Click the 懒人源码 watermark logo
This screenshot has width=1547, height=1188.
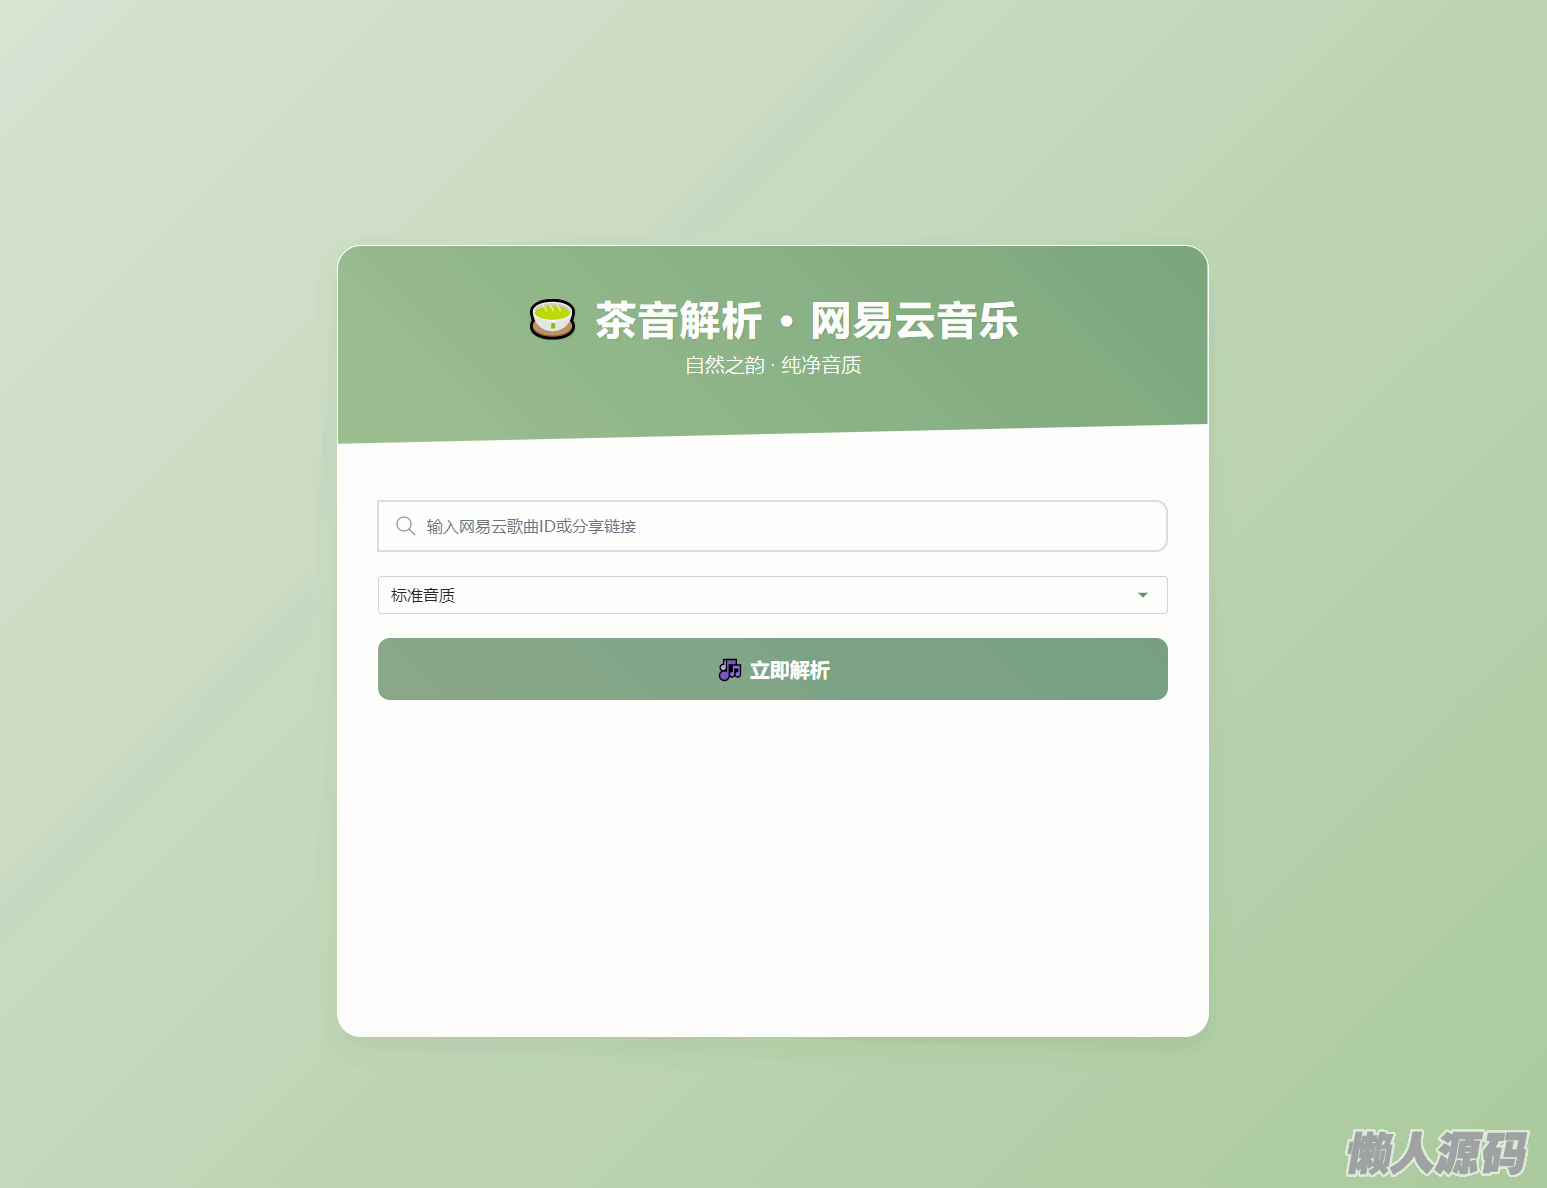click(1436, 1153)
